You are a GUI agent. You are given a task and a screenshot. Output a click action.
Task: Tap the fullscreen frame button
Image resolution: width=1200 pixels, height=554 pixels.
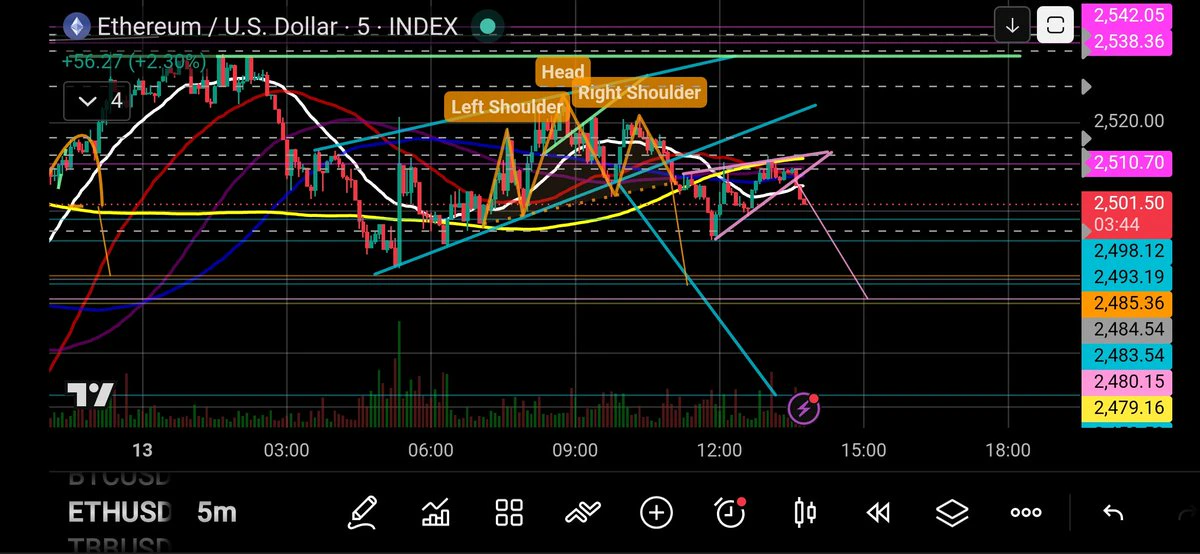click(1055, 26)
